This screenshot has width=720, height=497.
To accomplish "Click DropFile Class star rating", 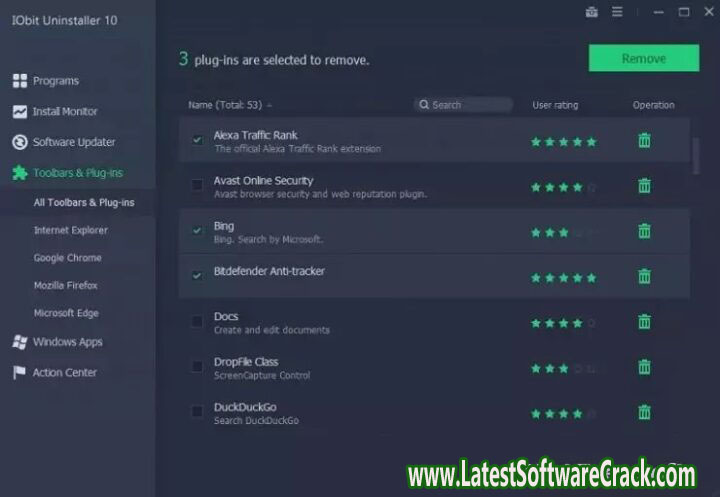I will (x=563, y=368).
